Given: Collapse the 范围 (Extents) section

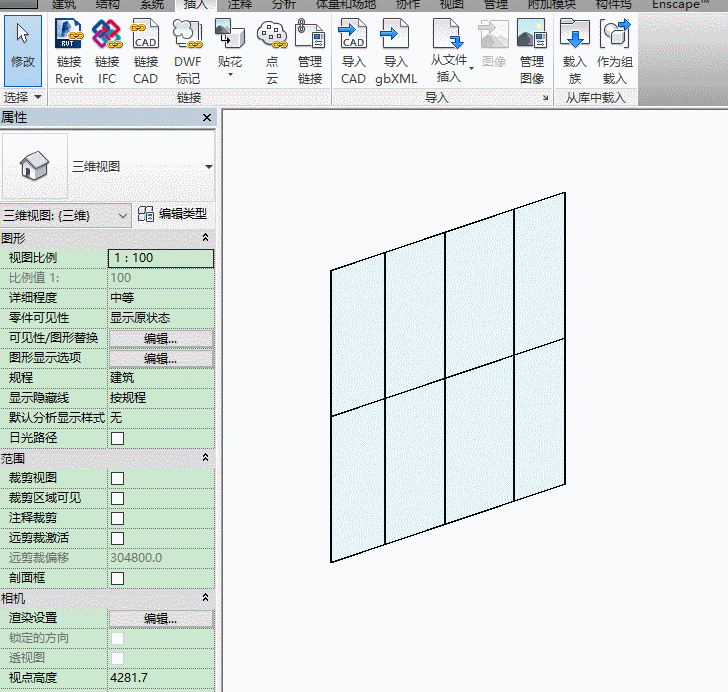Looking at the screenshot, I should [205, 458].
